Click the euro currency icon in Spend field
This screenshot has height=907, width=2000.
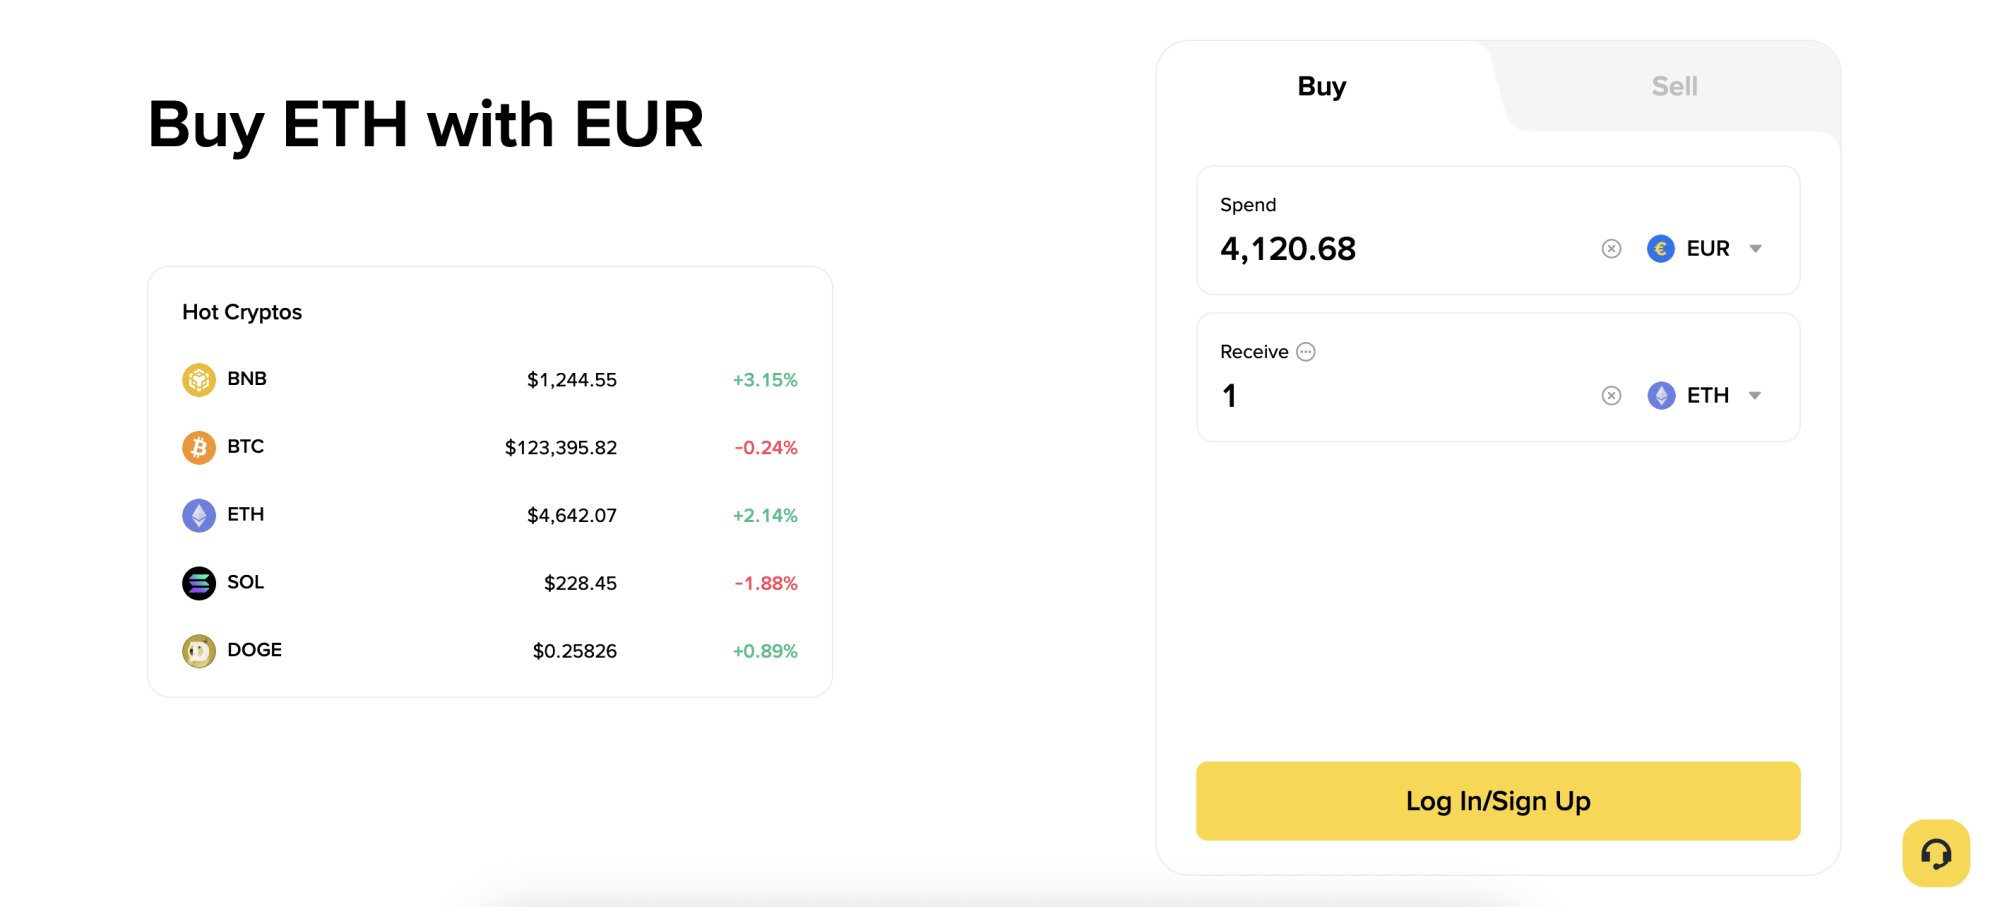point(1660,248)
